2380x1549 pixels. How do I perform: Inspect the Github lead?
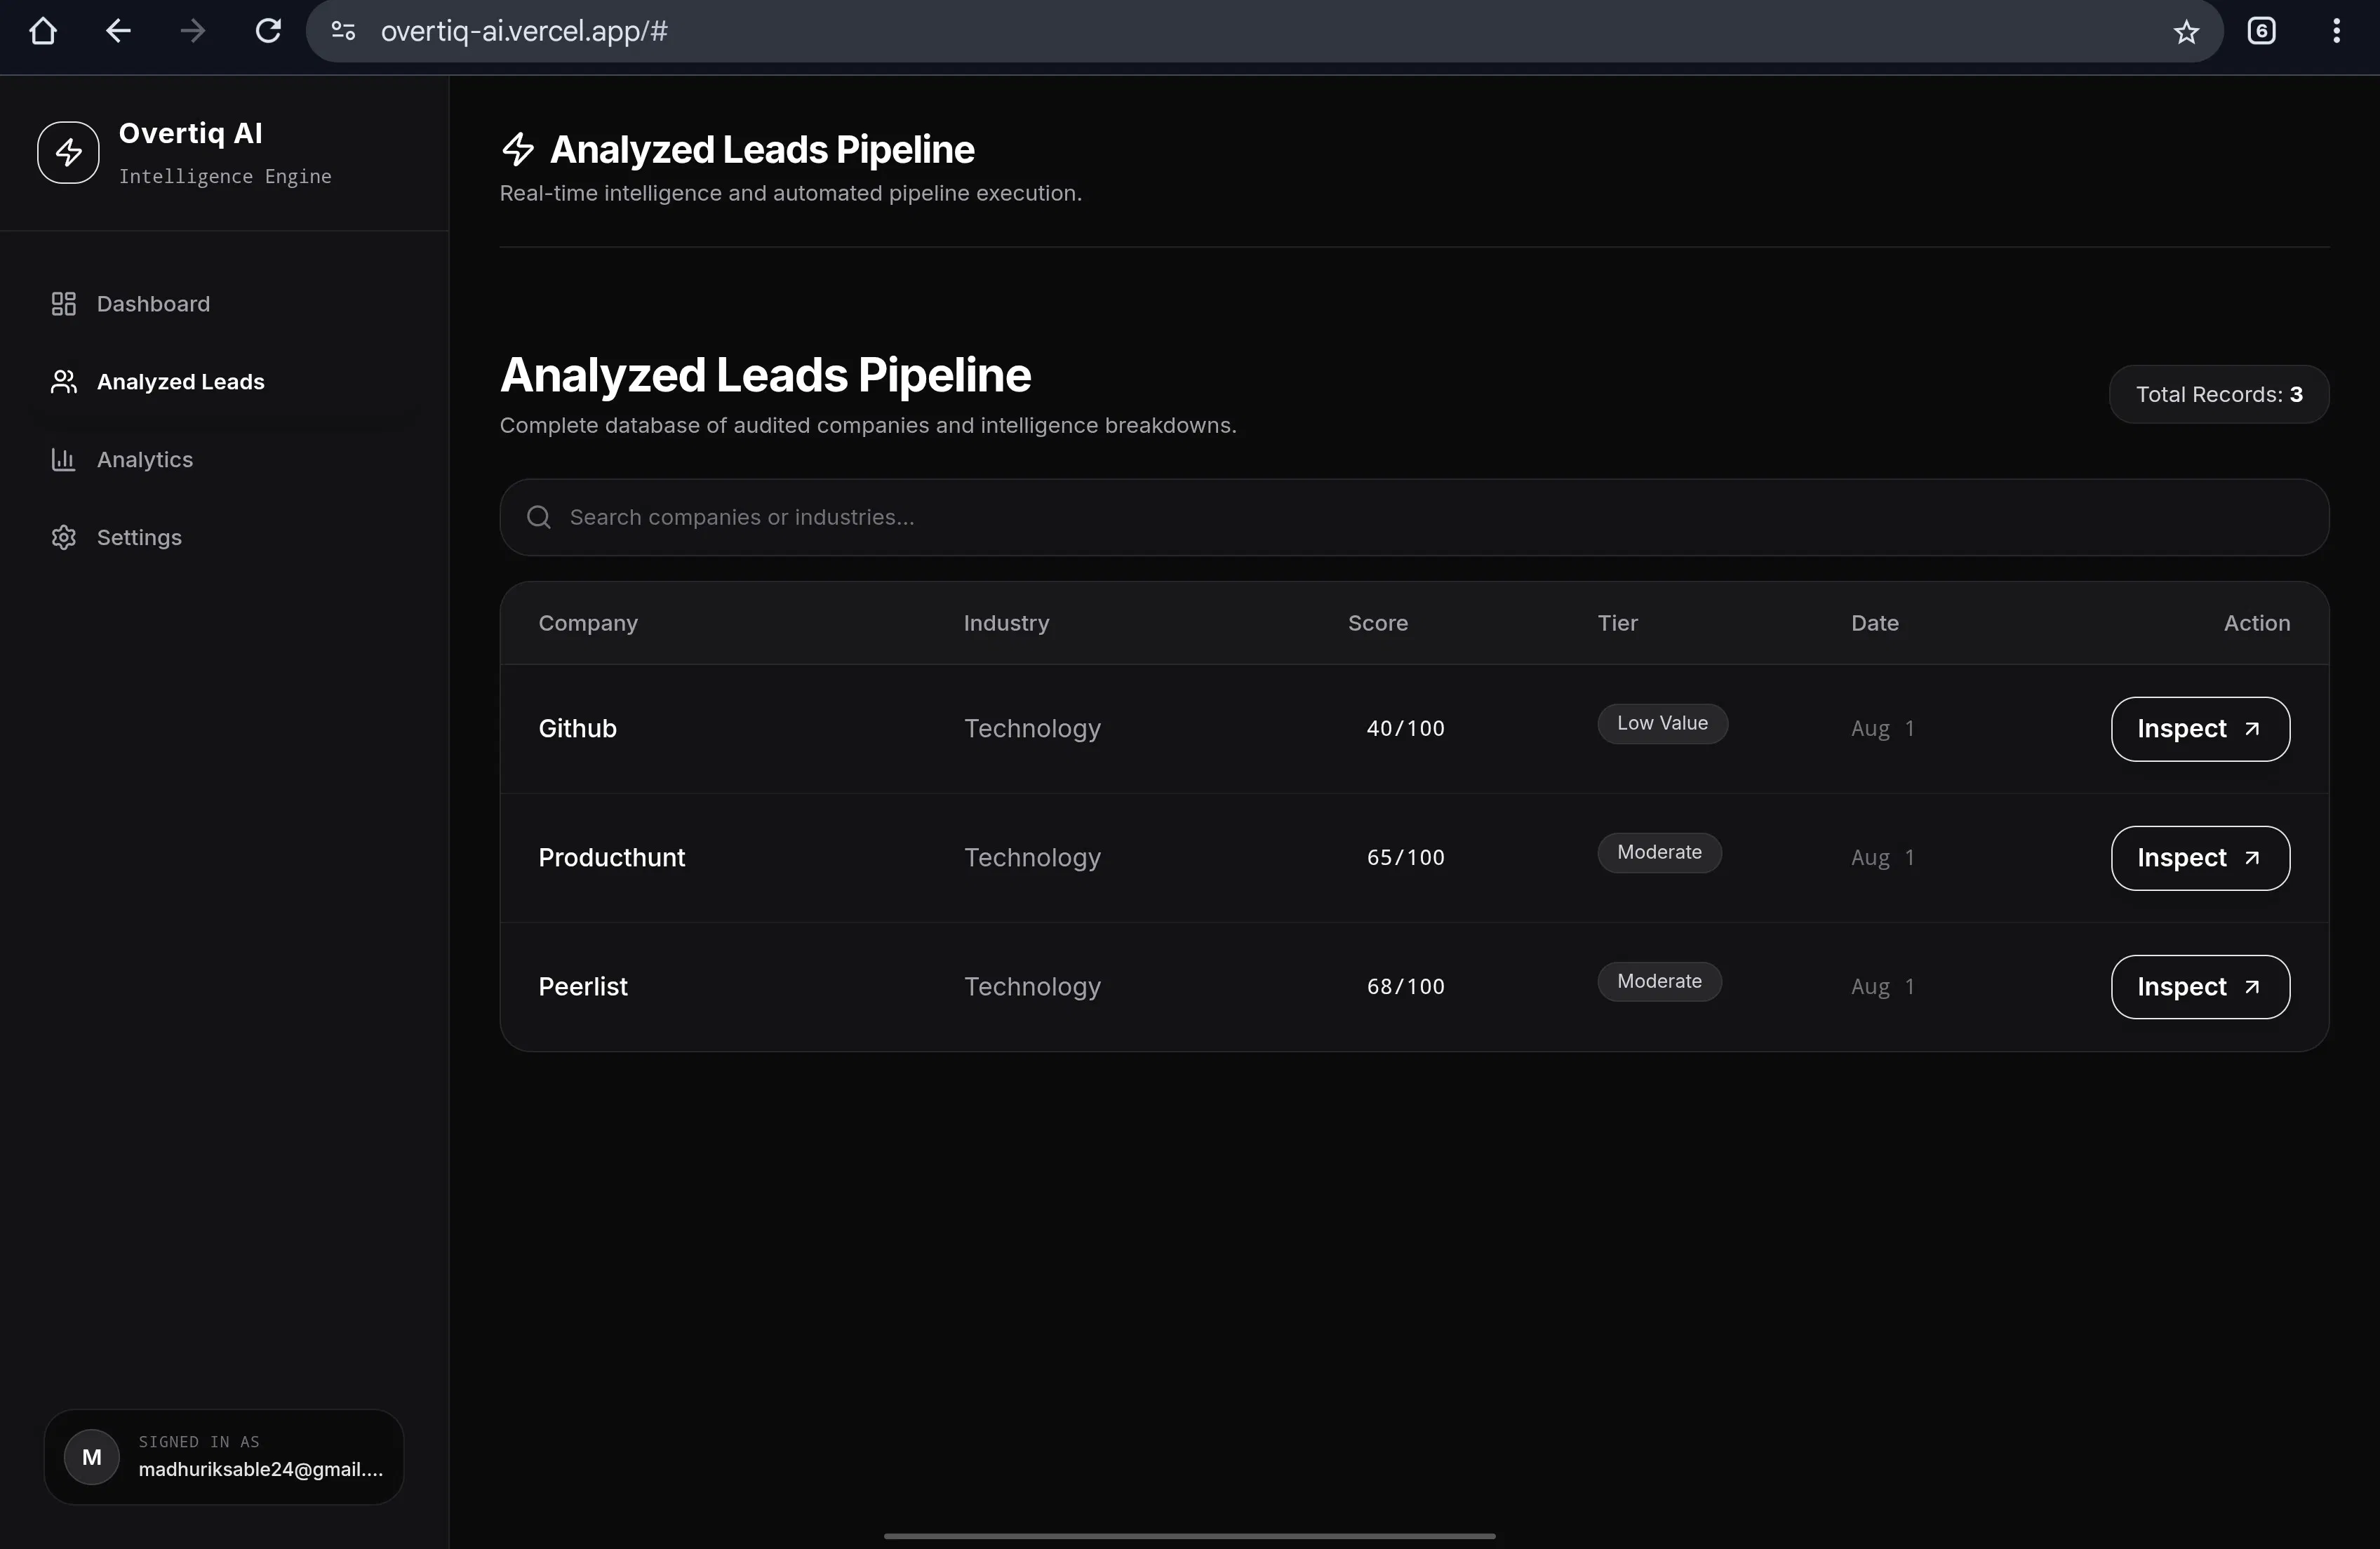pos(2200,729)
